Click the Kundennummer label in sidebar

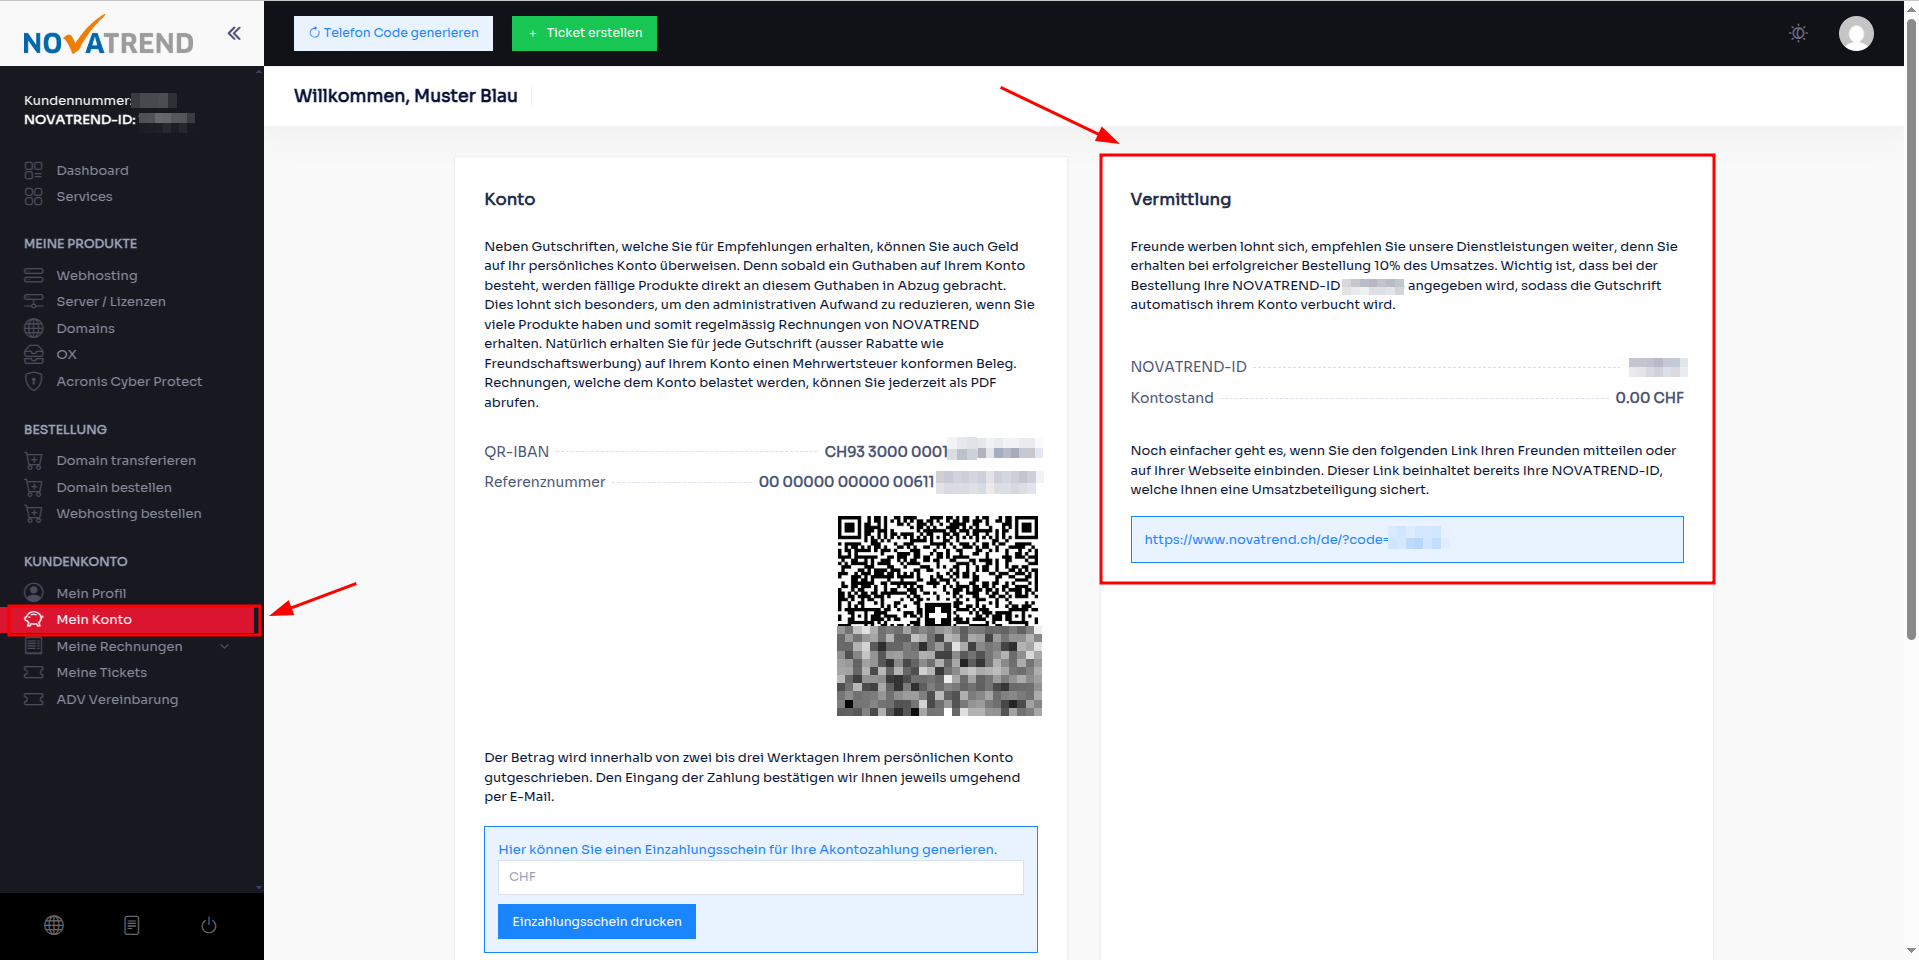pos(77,100)
